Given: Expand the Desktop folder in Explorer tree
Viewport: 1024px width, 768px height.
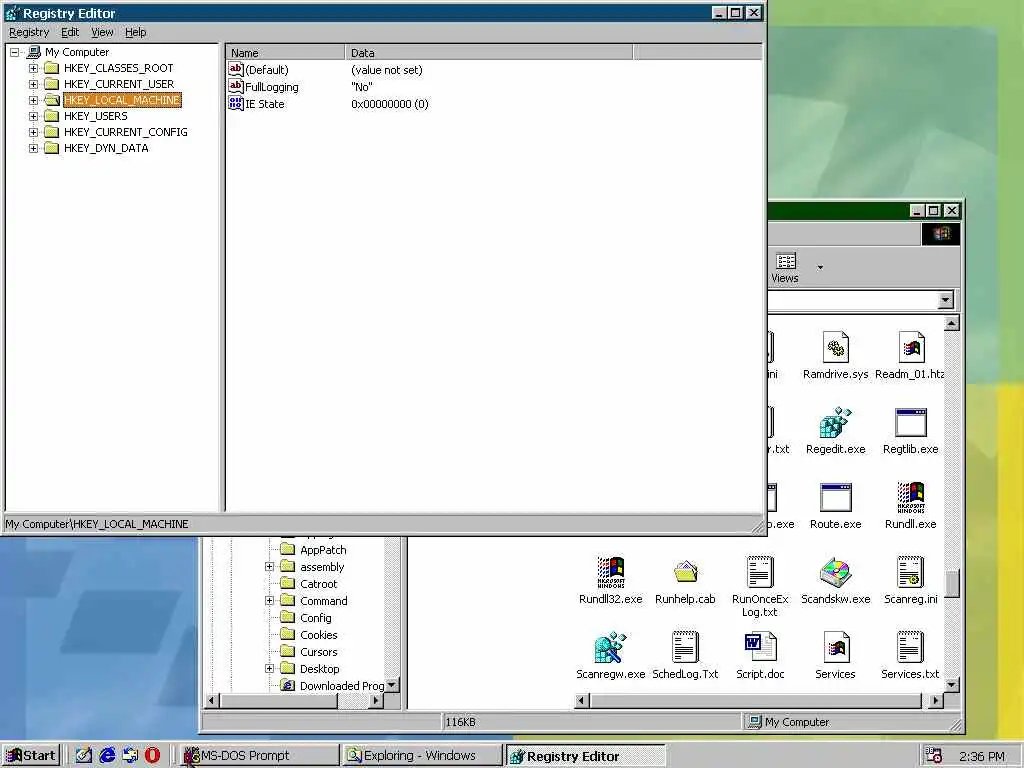Looking at the screenshot, I should pos(269,669).
